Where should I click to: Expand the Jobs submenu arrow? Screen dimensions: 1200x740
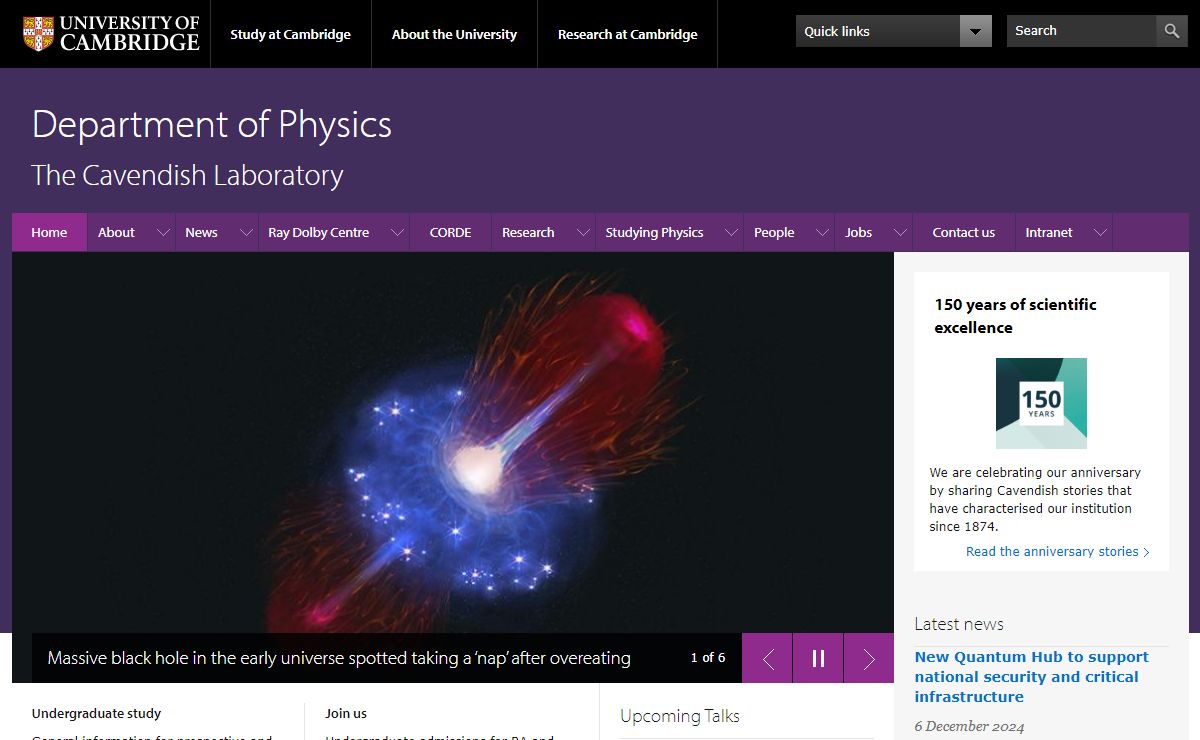(900, 232)
